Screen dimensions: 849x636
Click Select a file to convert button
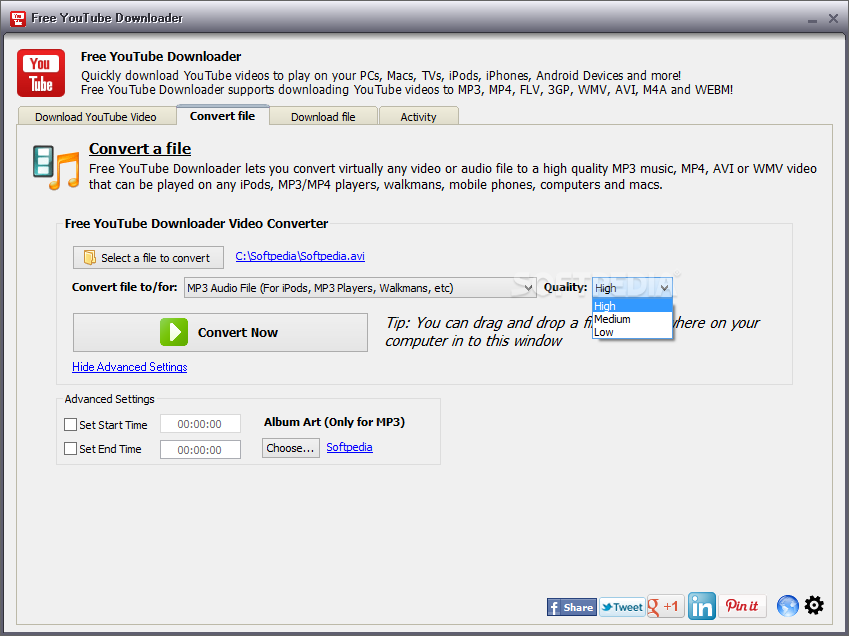point(148,258)
